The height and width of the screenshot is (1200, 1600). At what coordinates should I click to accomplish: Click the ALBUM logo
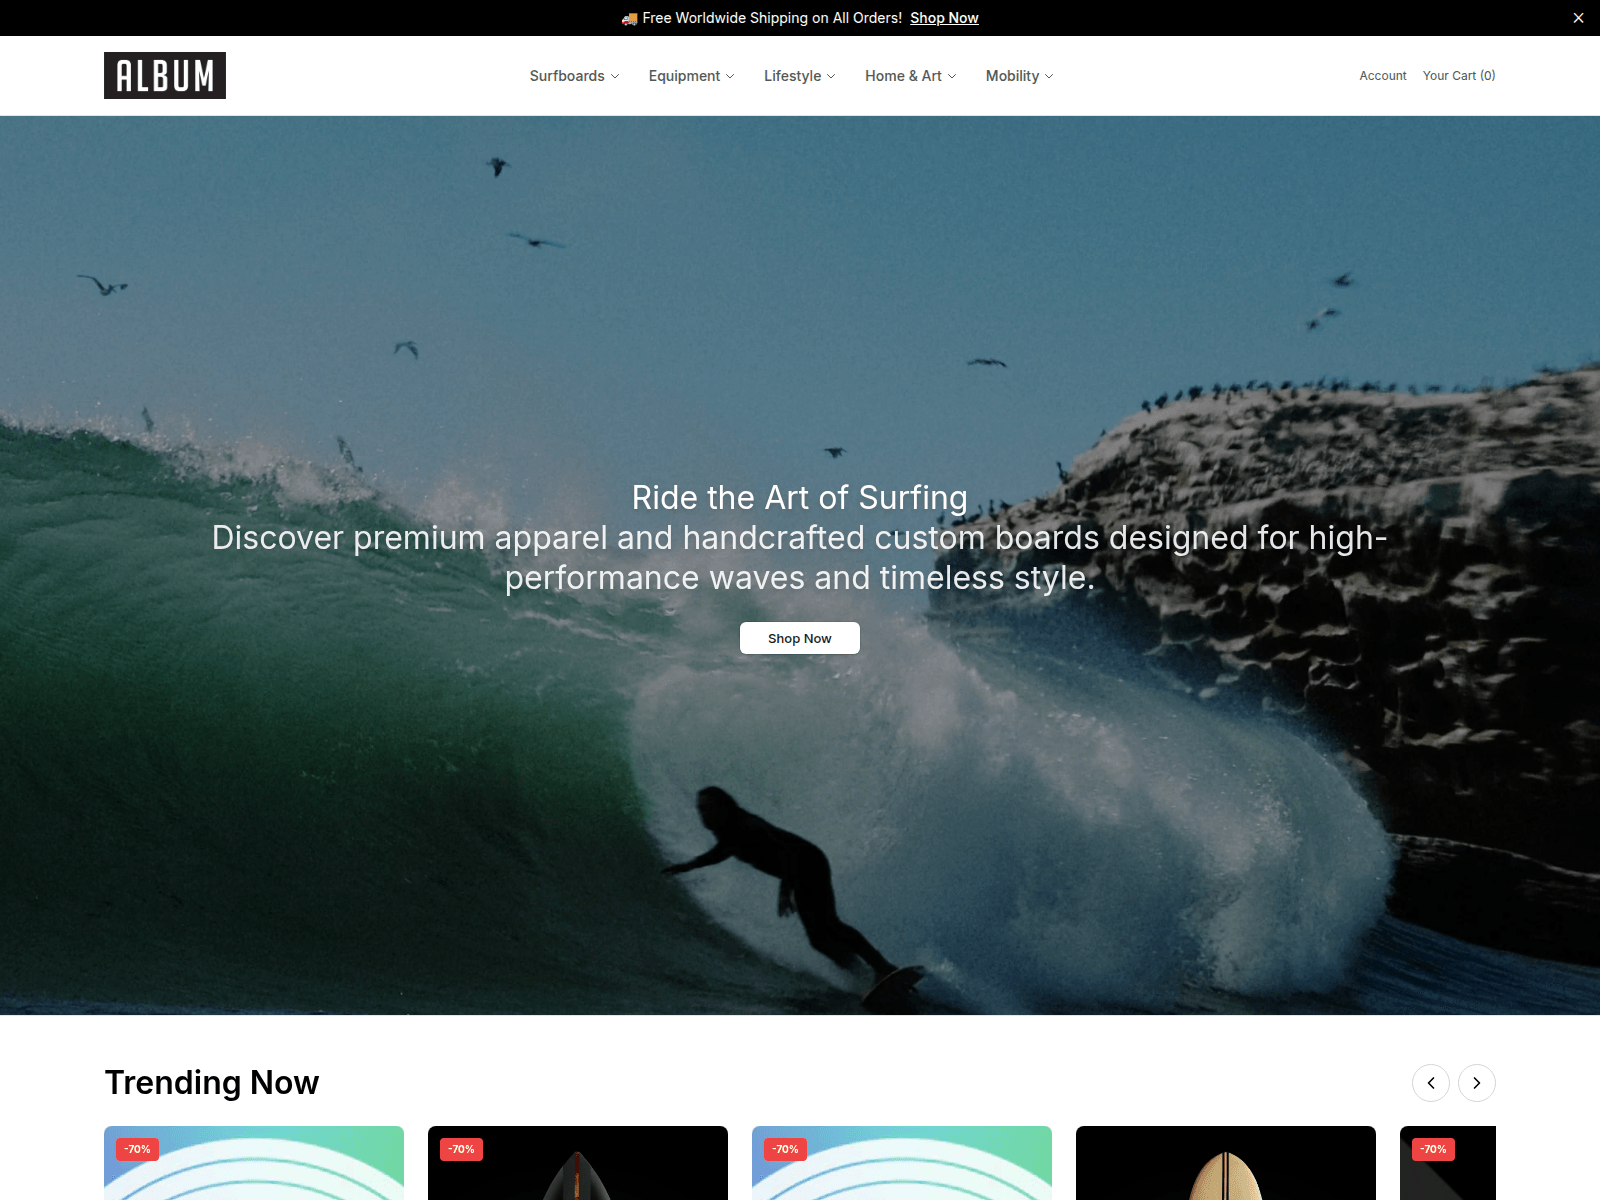tap(165, 75)
